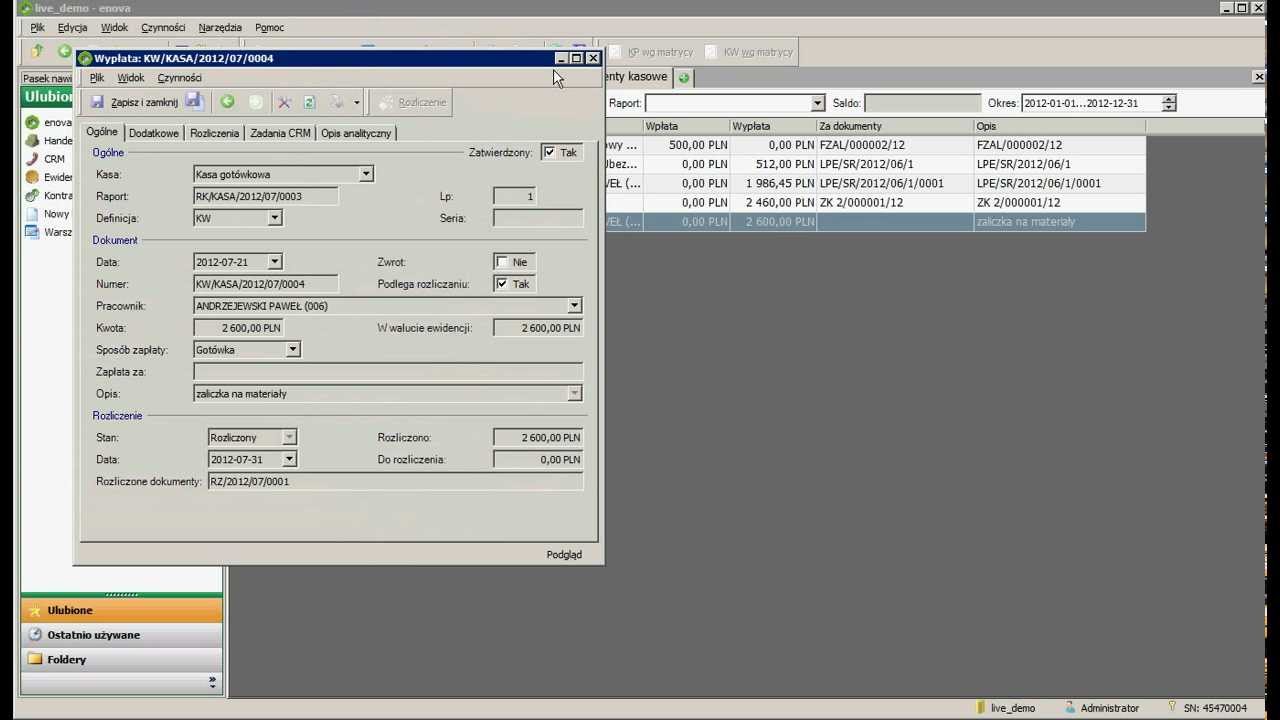Expand navigation panel chevron below Foldery
The height and width of the screenshot is (720, 1280).
tap(212, 682)
